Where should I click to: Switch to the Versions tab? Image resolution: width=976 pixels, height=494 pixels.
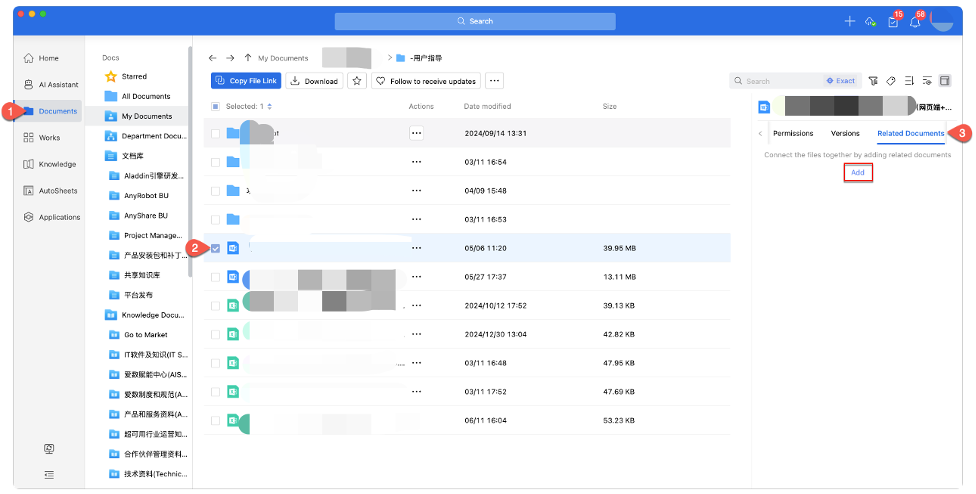[845, 133]
